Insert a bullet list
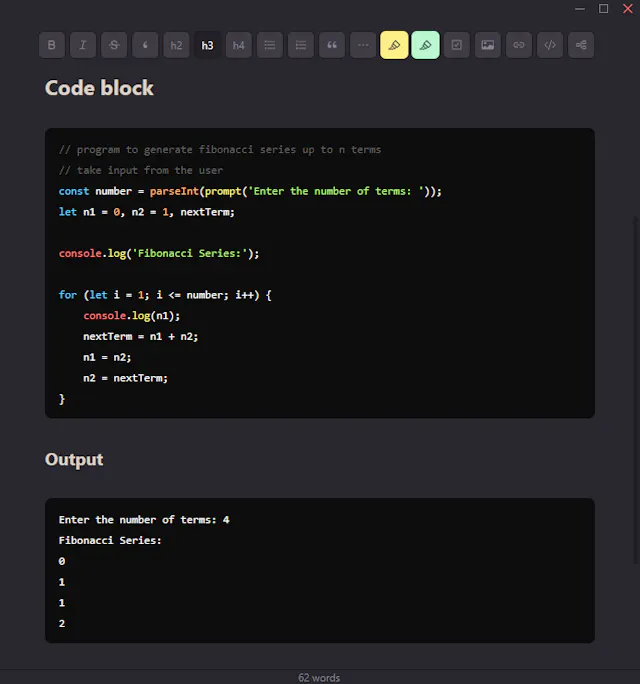 270,45
